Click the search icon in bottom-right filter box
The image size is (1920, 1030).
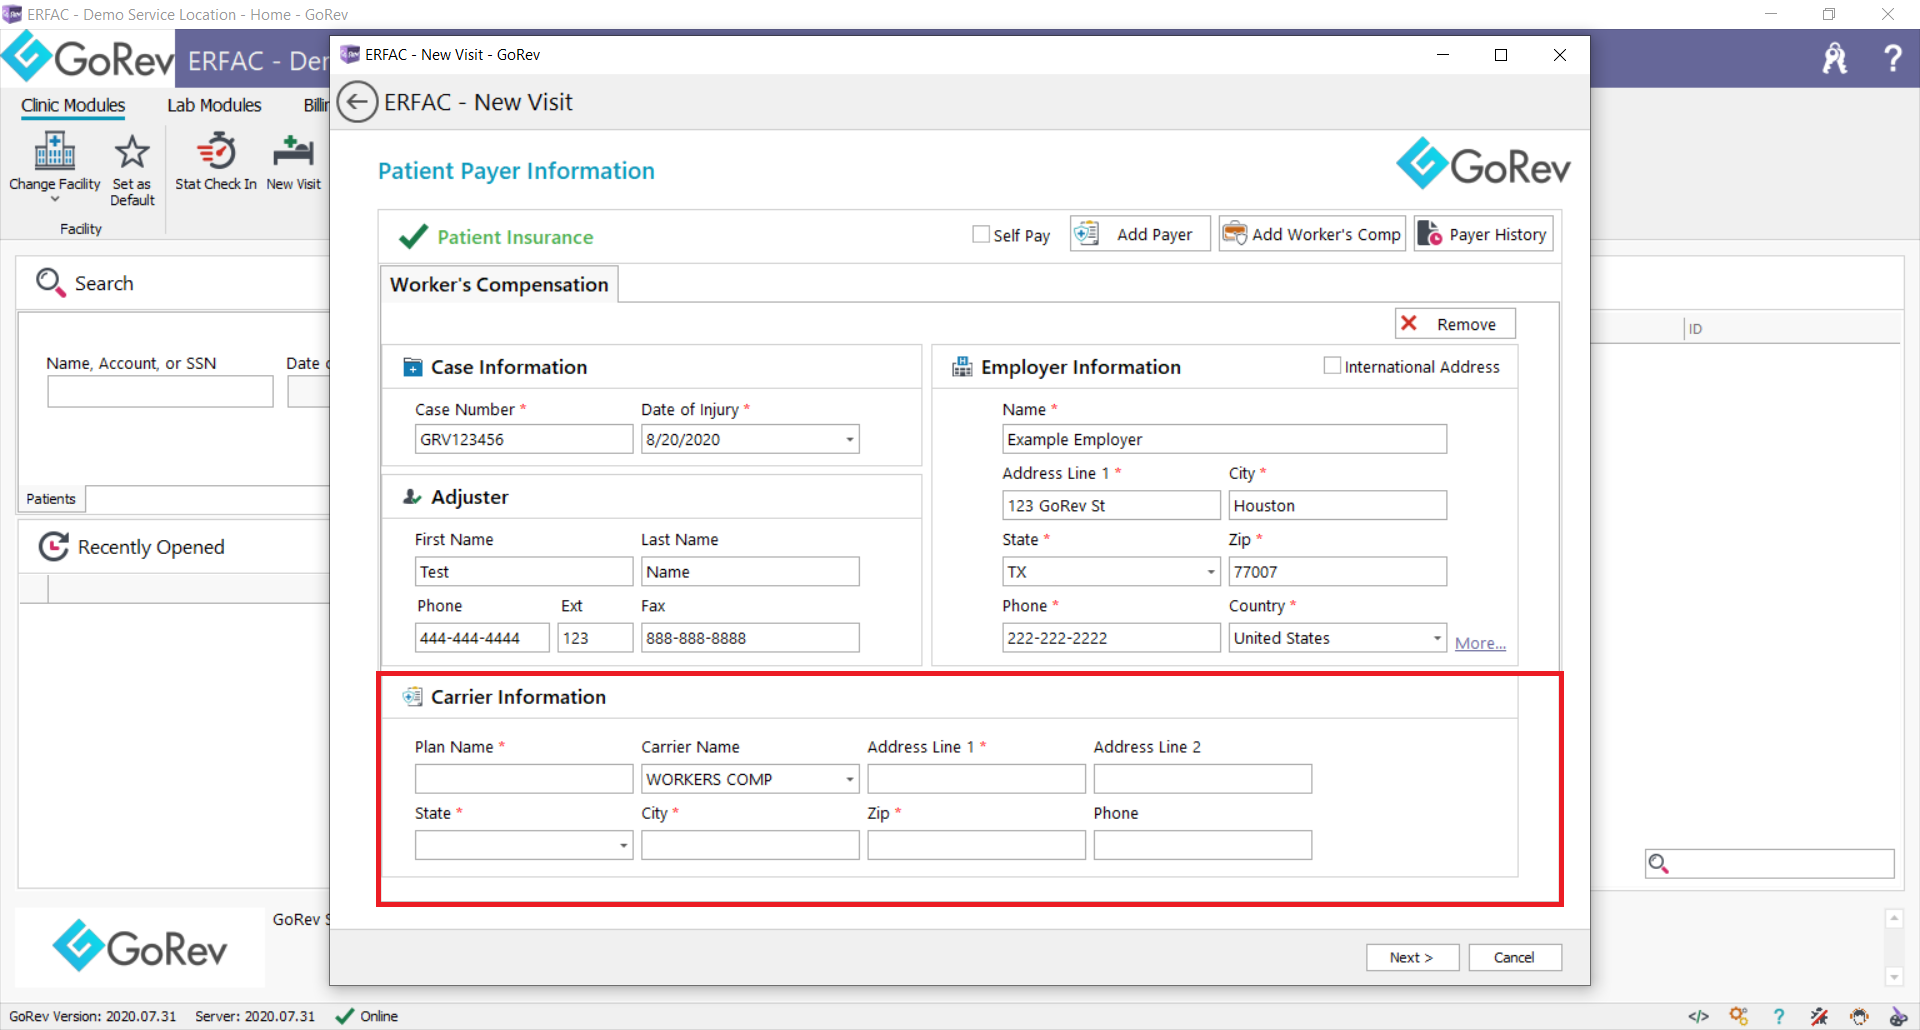(1659, 863)
